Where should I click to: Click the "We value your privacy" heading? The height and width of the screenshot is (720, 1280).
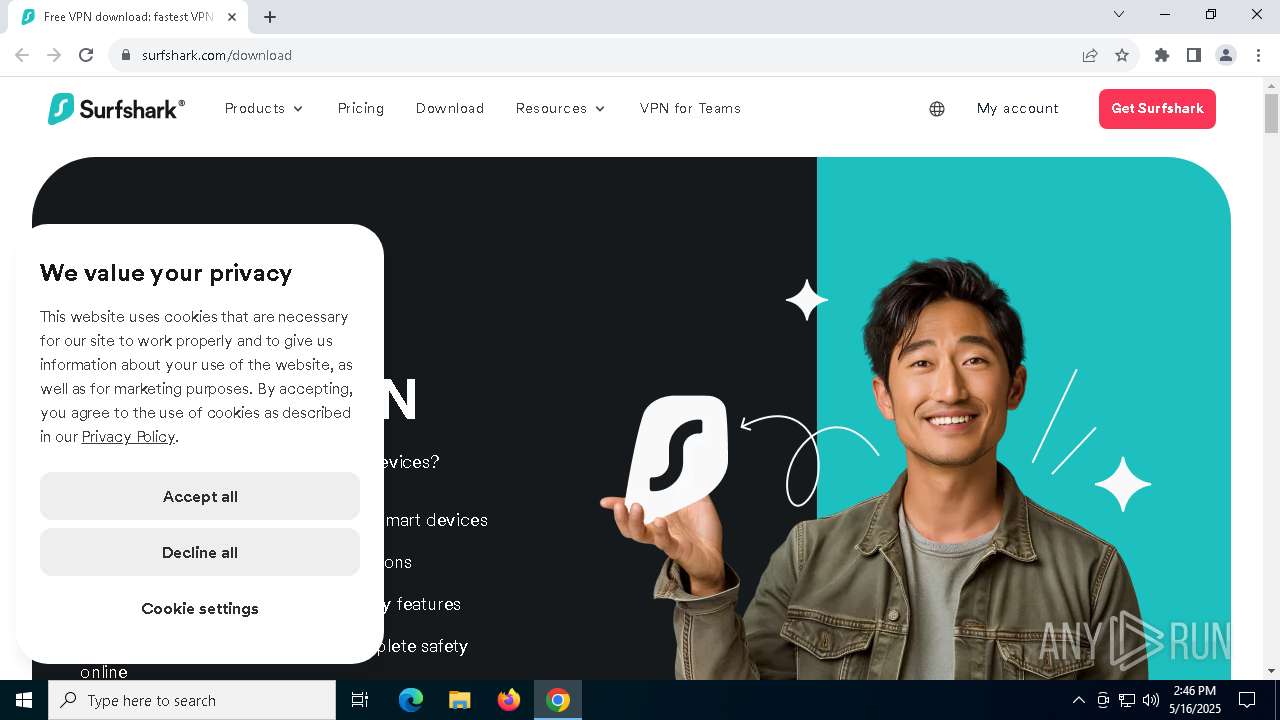pos(166,273)
